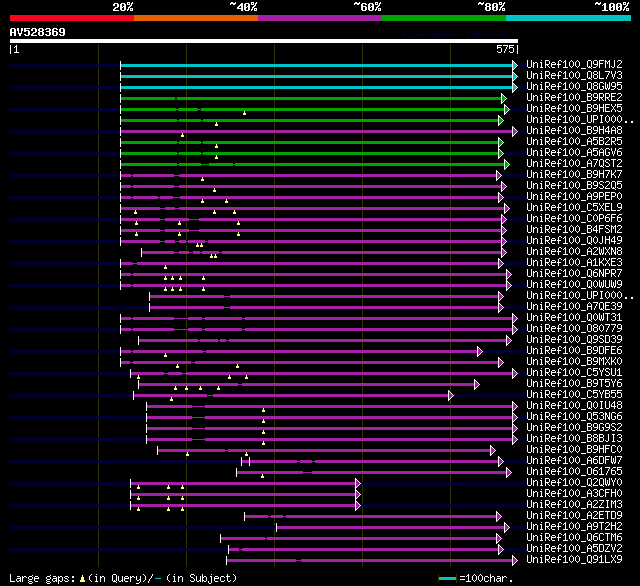Click the UniRef100_A7QE39 label

pyautogui.click(x=574, y=306)
